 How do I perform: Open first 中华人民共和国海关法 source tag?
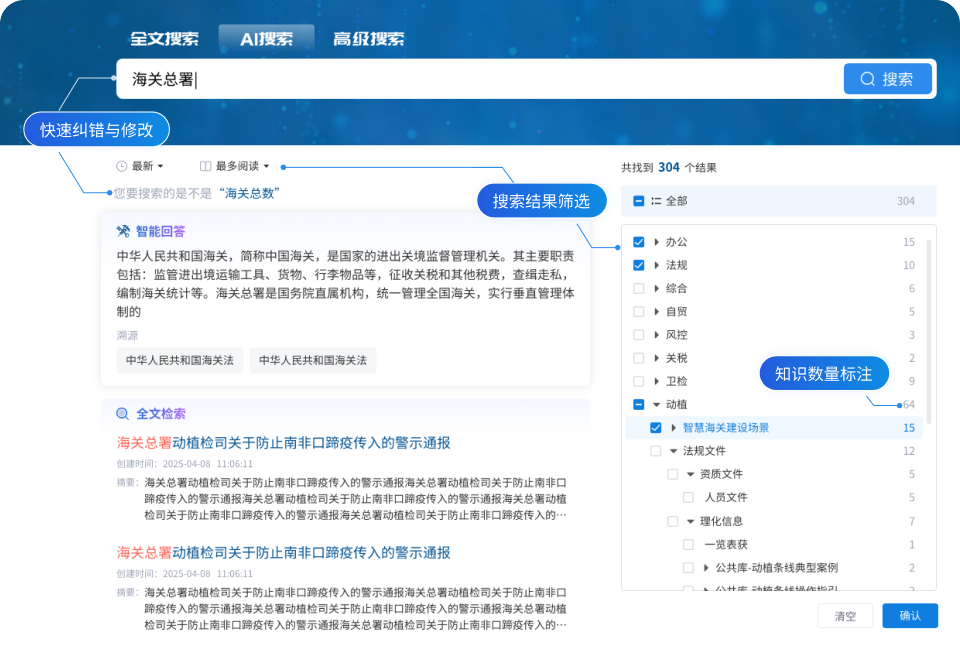click(x=179, y=360)
